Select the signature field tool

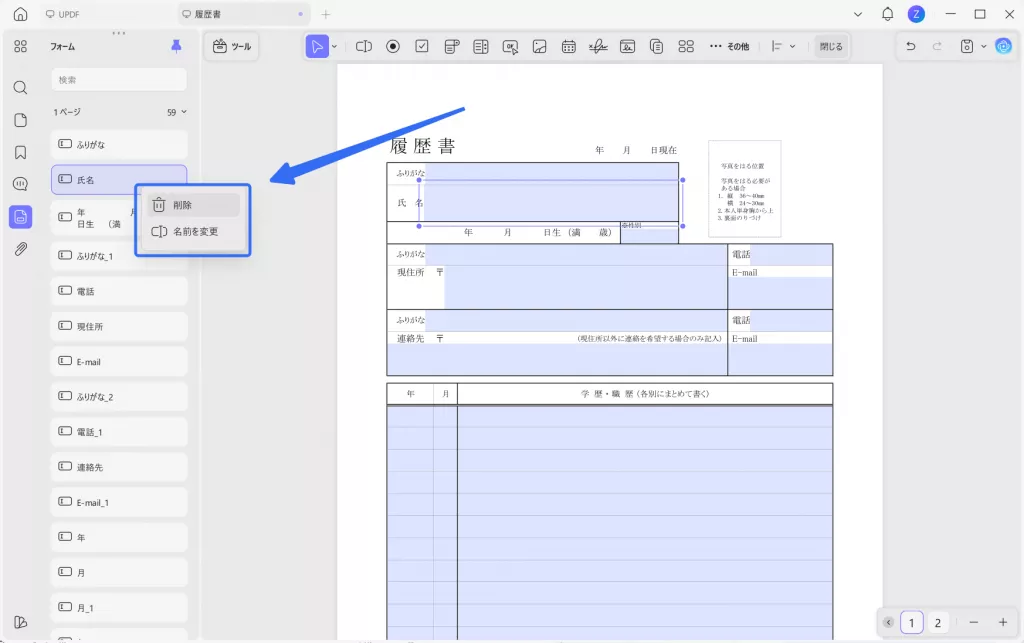coord(598,46)
